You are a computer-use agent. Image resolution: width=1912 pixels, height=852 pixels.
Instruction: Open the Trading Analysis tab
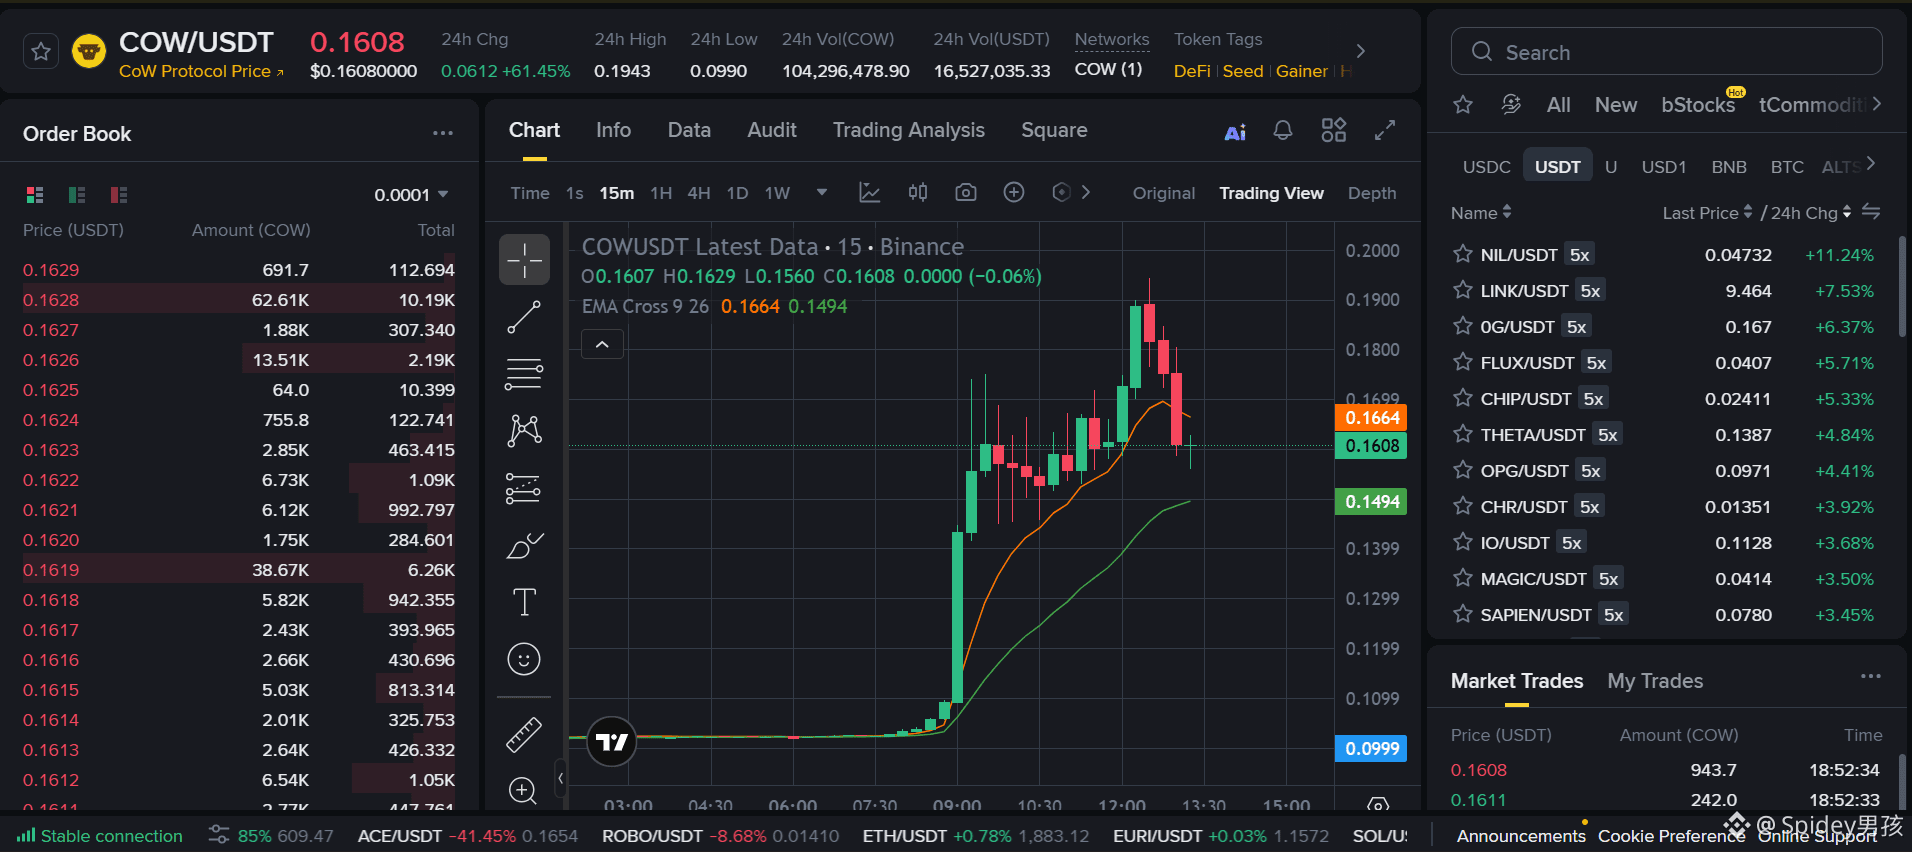click(908, 130)
